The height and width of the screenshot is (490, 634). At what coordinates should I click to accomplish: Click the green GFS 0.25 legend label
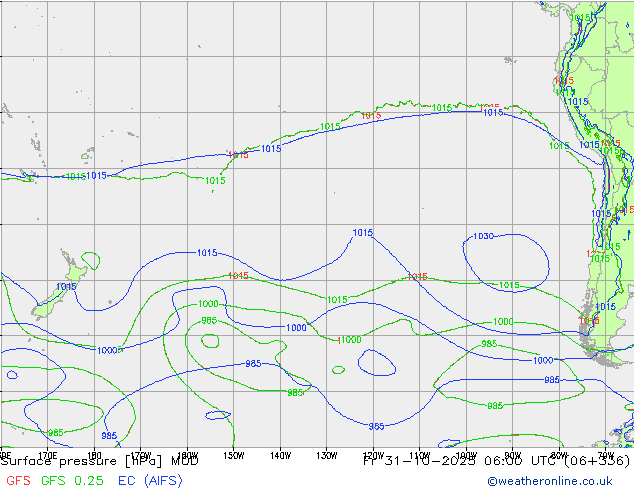coord(72,480)
